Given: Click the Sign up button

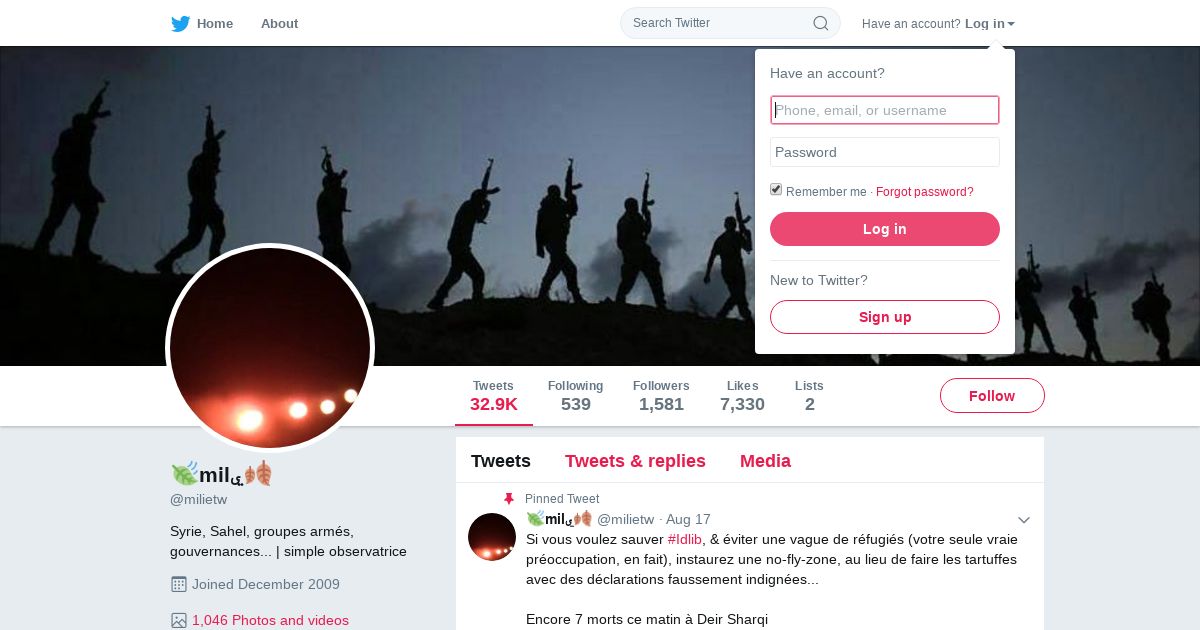Looking at the screenshot, I should coord(885,317).
